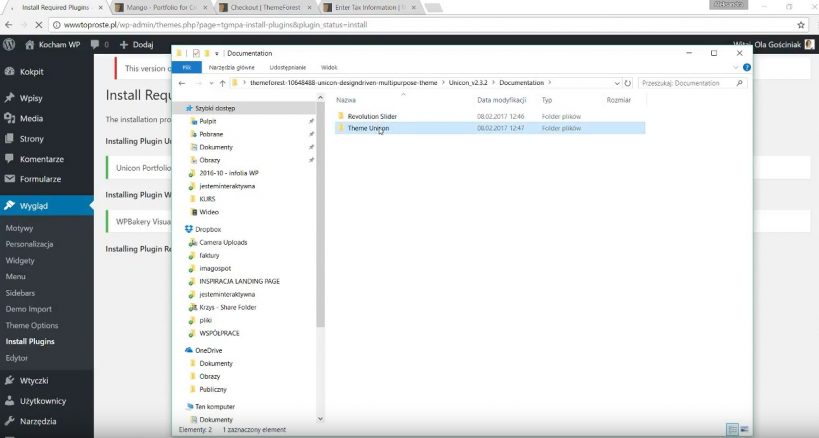Sort files by Nazwa column
The width and height of the screenshot is (819, 438).
(346, 100)
